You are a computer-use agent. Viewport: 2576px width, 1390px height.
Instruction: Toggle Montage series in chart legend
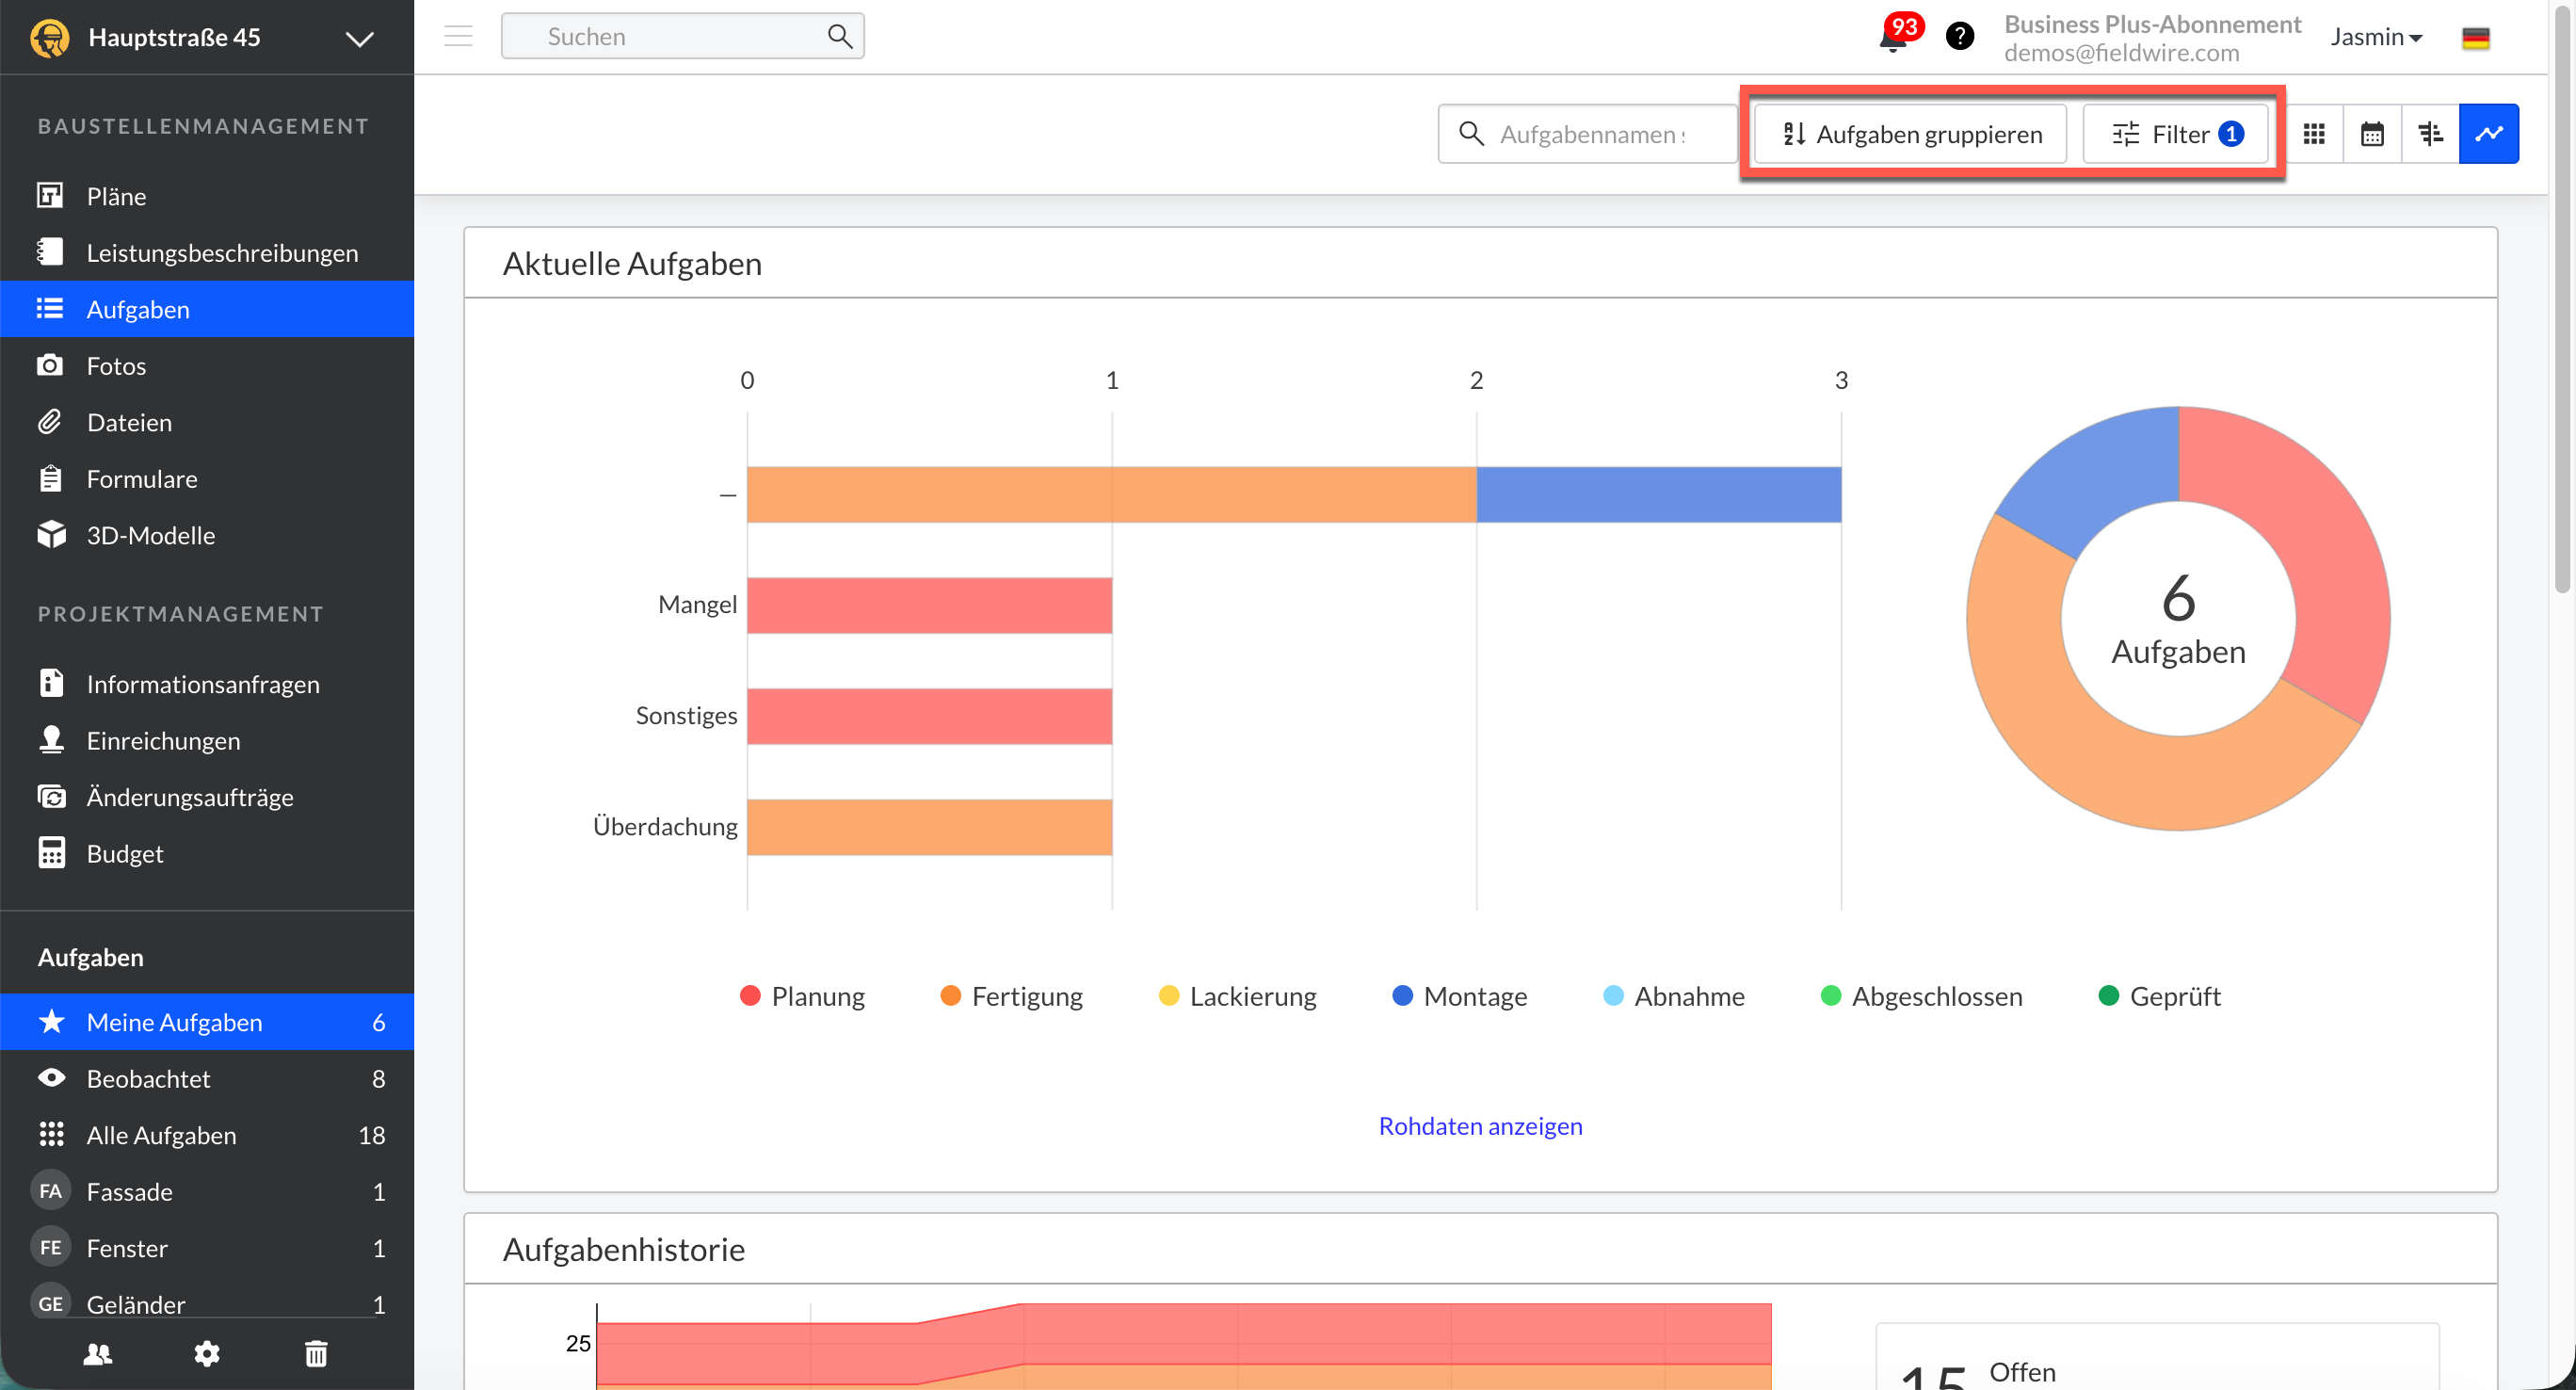tap(1460, 996)
